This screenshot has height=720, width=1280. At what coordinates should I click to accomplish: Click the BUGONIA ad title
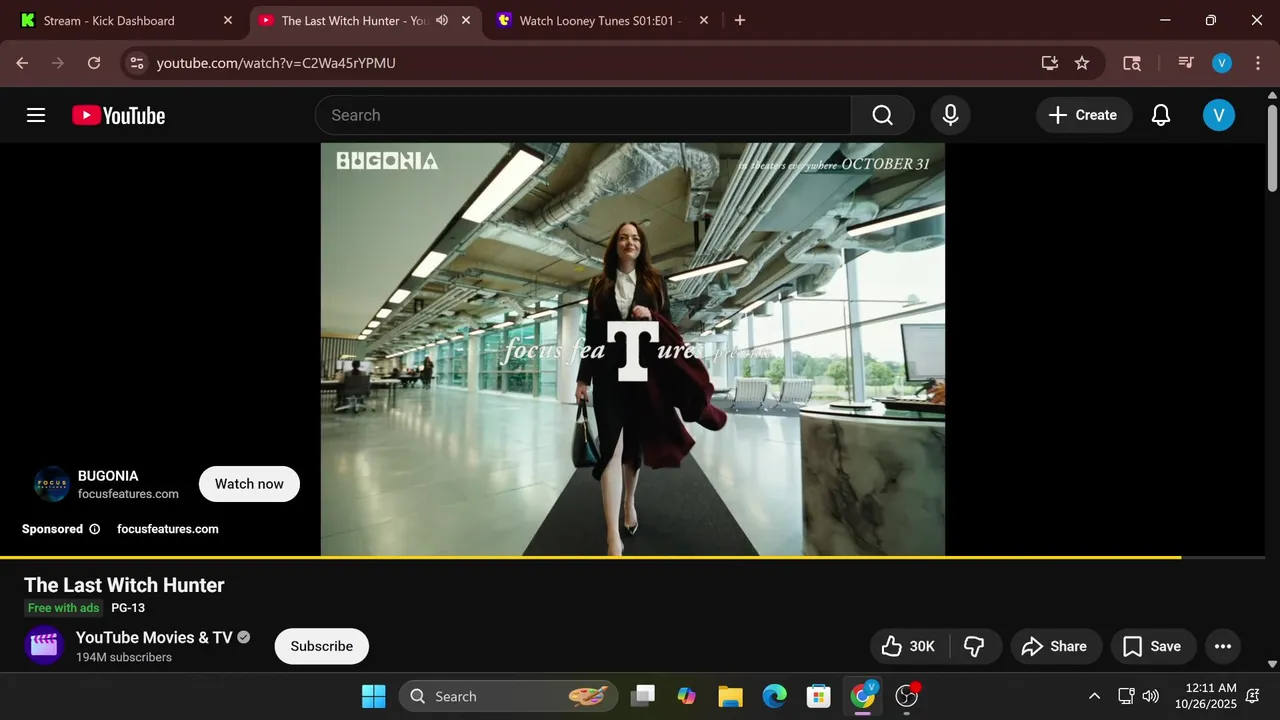pyautogui.click(x=108, y=476)
